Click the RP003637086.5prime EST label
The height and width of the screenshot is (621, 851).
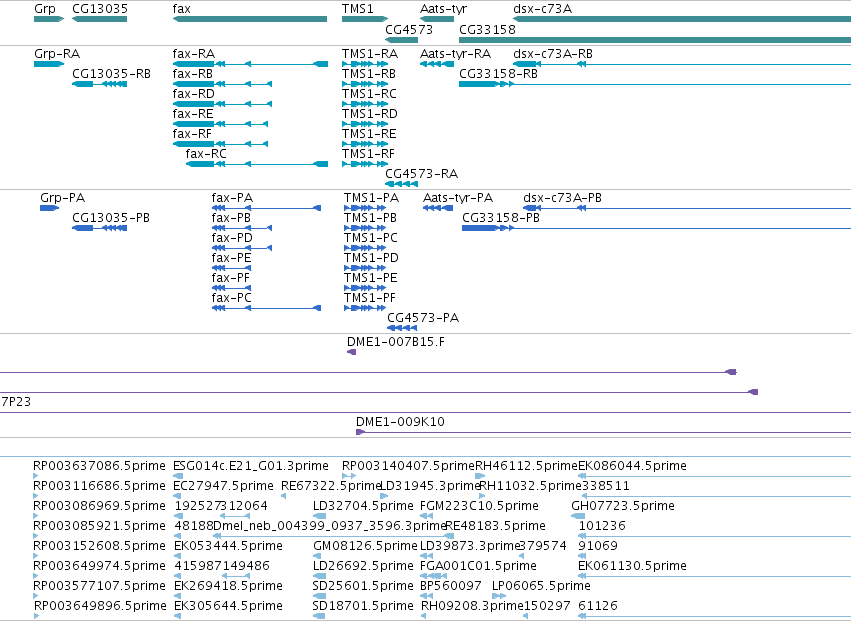99,466
